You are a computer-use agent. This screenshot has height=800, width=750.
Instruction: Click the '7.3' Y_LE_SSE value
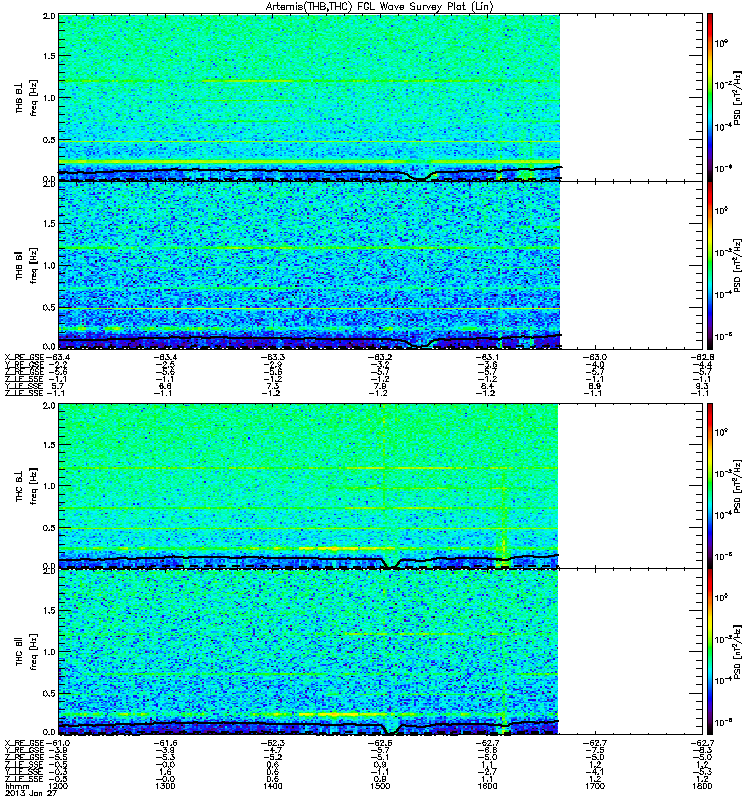click(273, 386)
